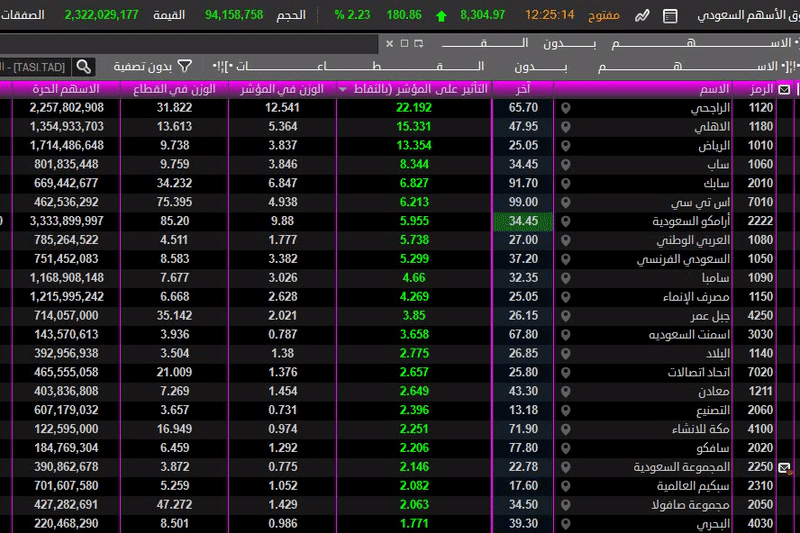
Task: Expand the [TASI.TAD] symbol selector
Action: 35,66
